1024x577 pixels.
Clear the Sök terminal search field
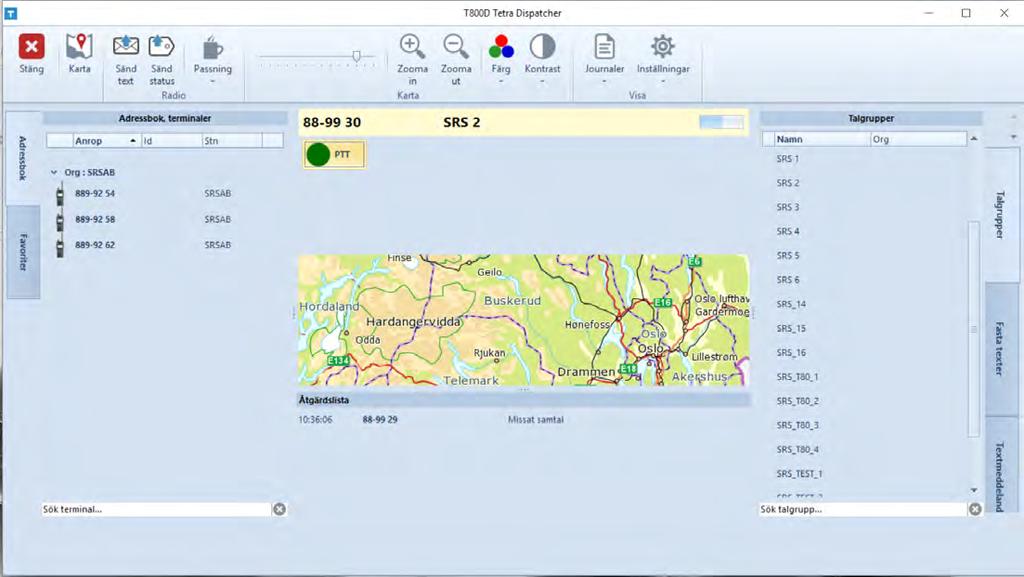pyautogui.click(x=279, y=509)
